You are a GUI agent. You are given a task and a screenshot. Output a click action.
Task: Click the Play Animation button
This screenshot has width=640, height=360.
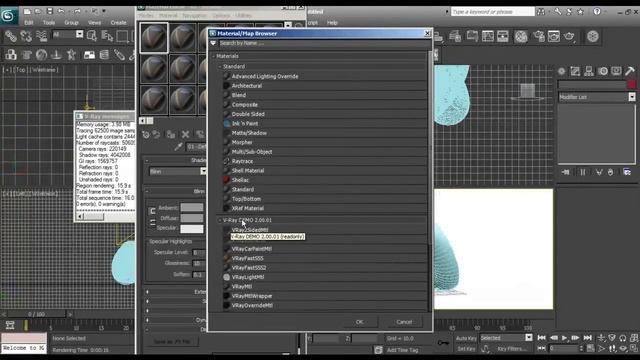(x=564, y=338)
